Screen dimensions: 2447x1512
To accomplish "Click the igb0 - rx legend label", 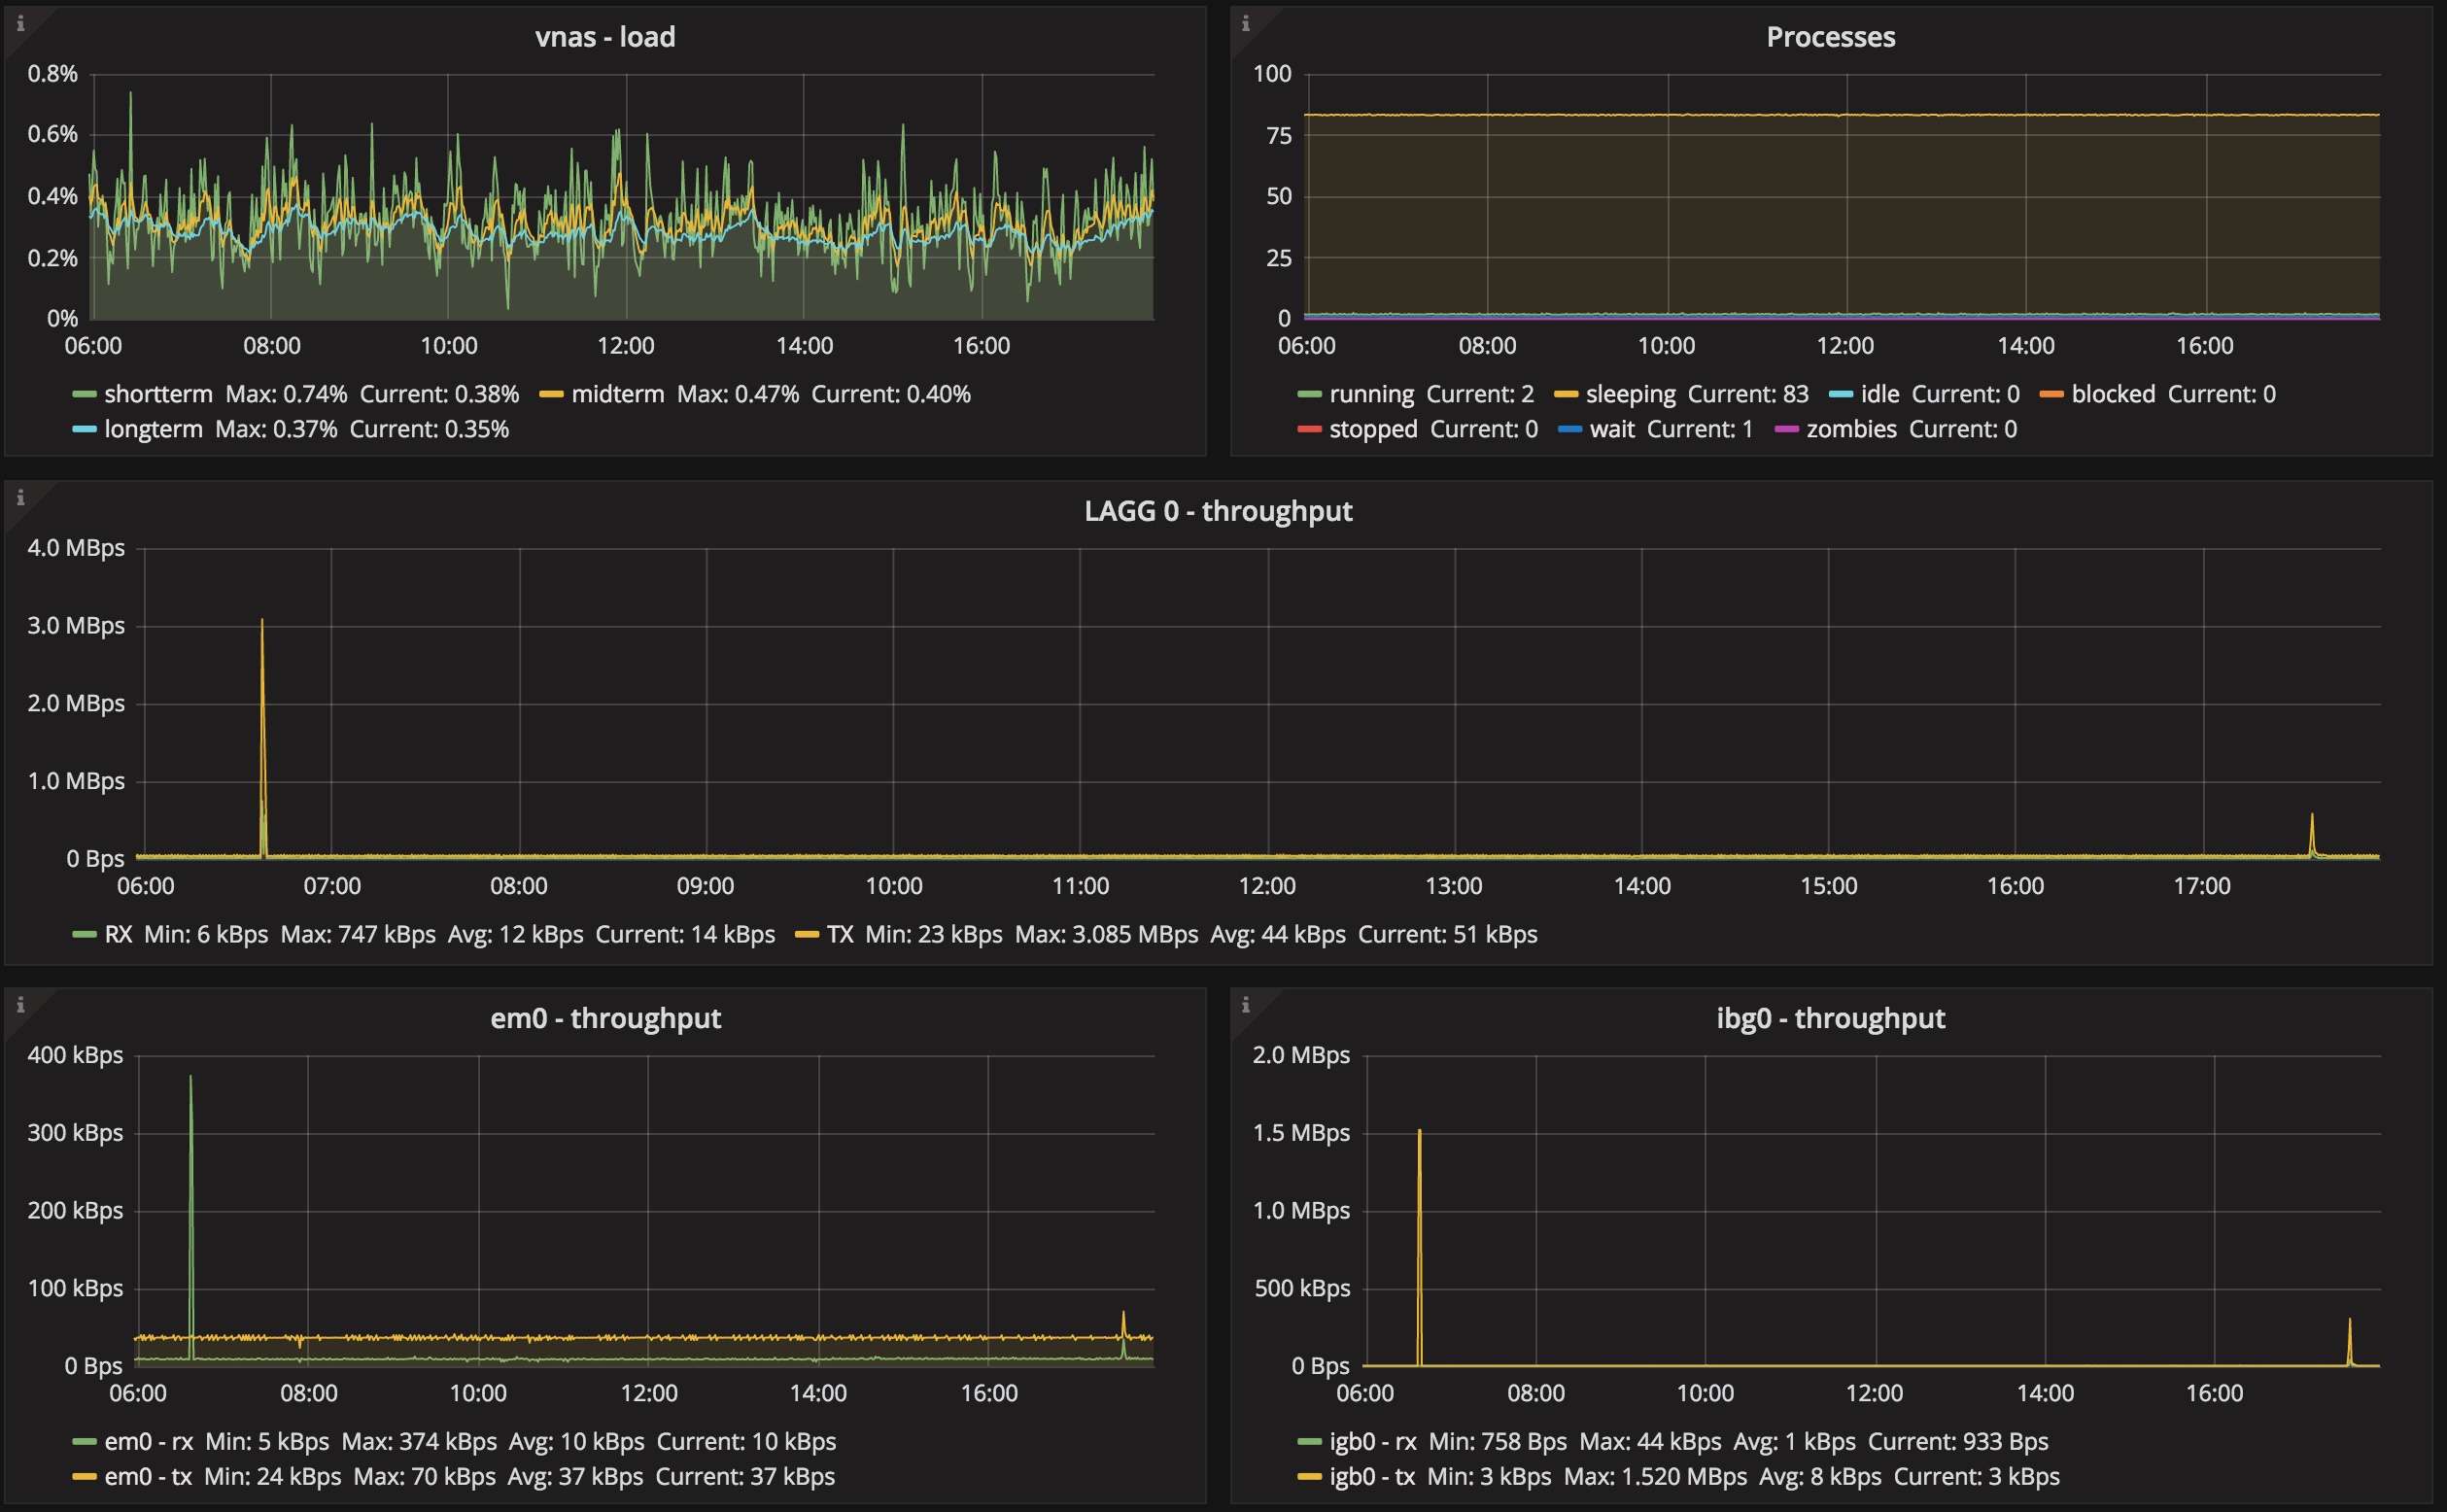I will pyautogui.click(x=1372, y=1441).
